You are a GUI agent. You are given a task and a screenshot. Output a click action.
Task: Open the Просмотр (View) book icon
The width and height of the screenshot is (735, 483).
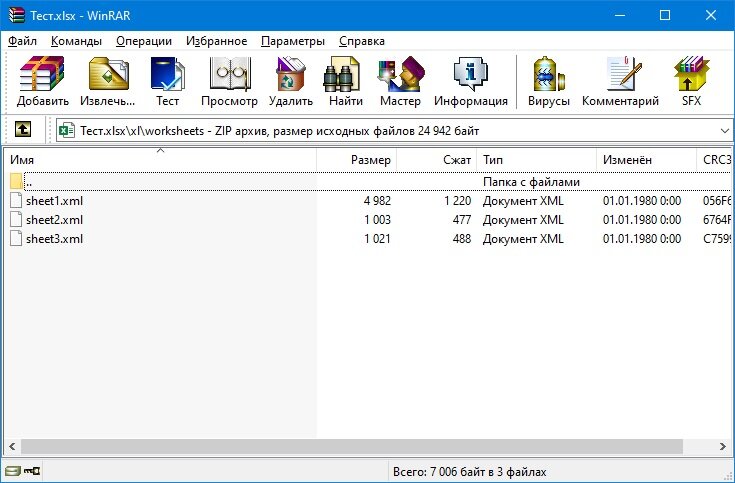(x=230, y=74)
